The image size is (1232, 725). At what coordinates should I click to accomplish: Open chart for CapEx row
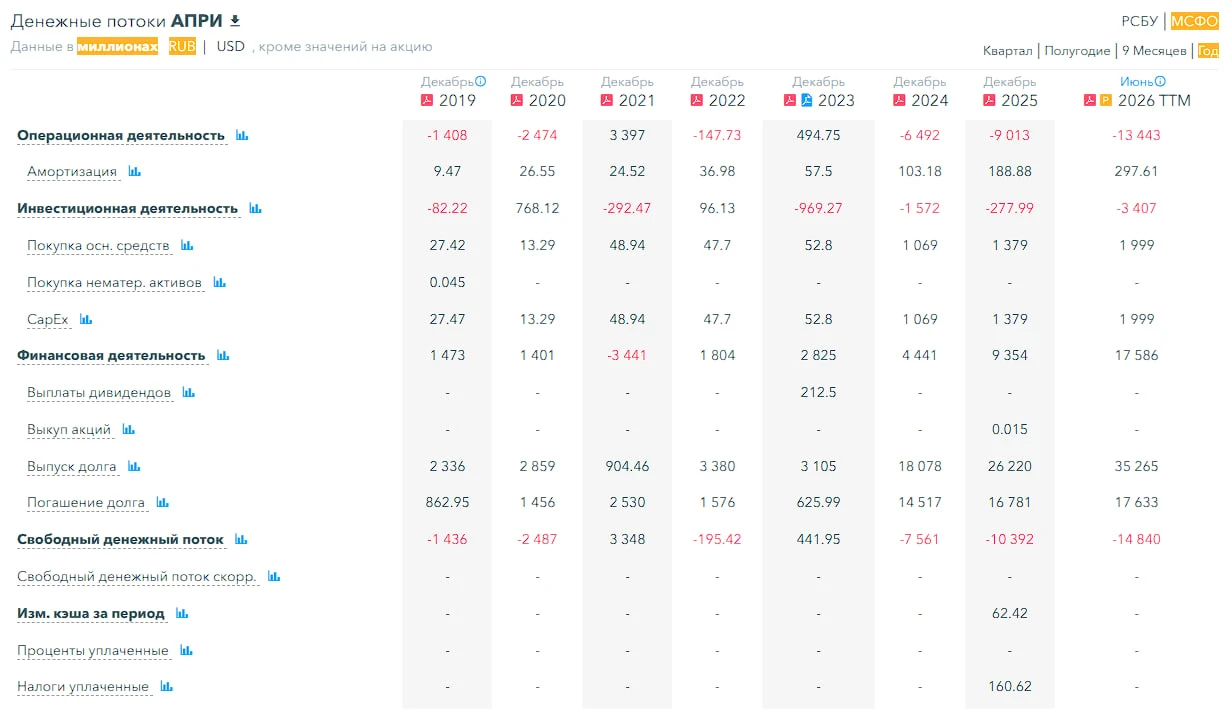point(86,320)
